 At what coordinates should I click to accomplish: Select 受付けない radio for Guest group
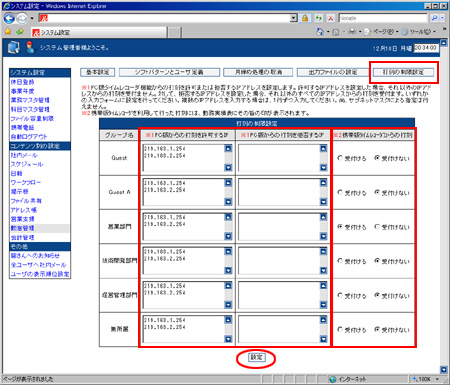tap(377, 158)
